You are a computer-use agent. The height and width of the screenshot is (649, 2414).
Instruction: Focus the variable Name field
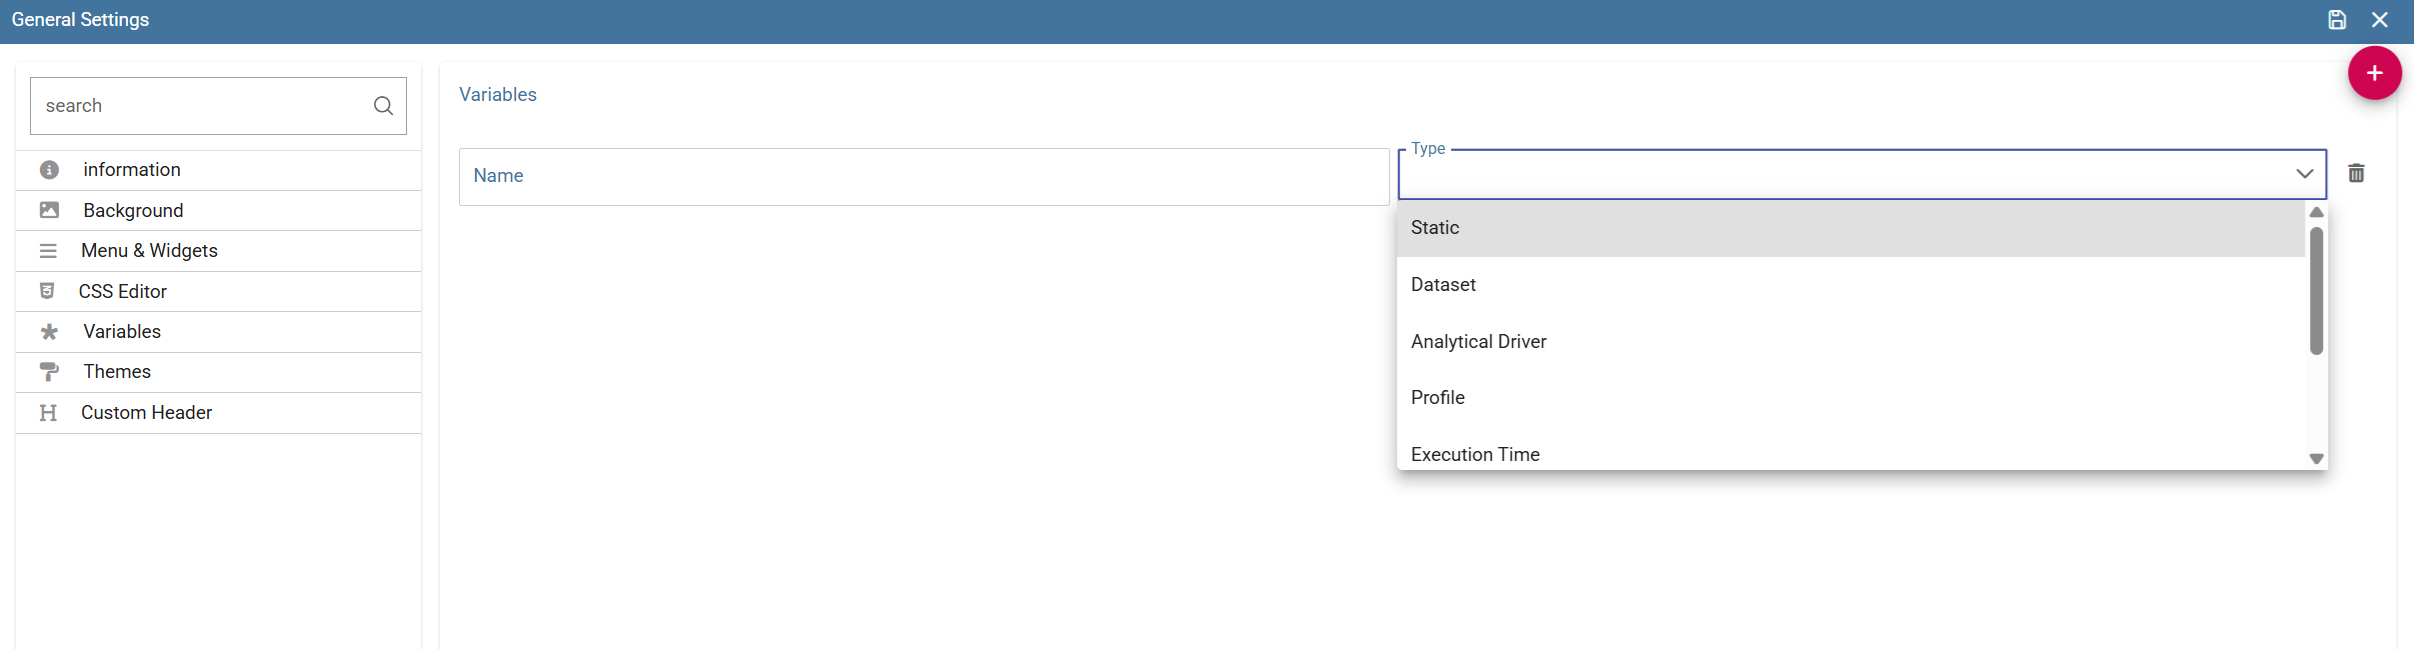click(924, 177)
